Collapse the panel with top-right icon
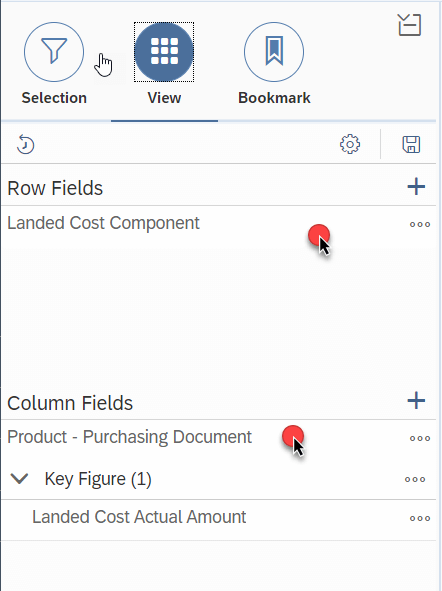This screenshot has width=442, height=591. [x=410, y=25]
